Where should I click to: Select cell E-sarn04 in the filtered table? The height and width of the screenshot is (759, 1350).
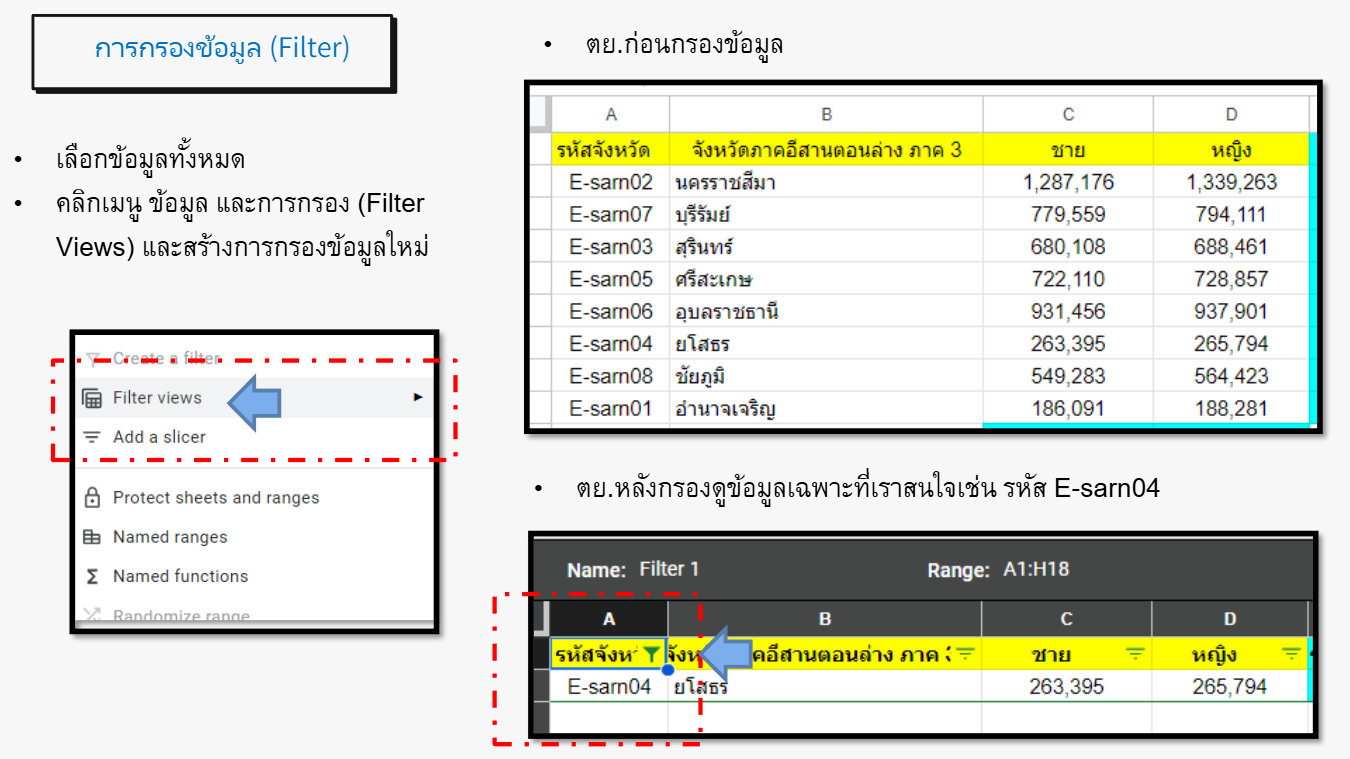[609, 687]
